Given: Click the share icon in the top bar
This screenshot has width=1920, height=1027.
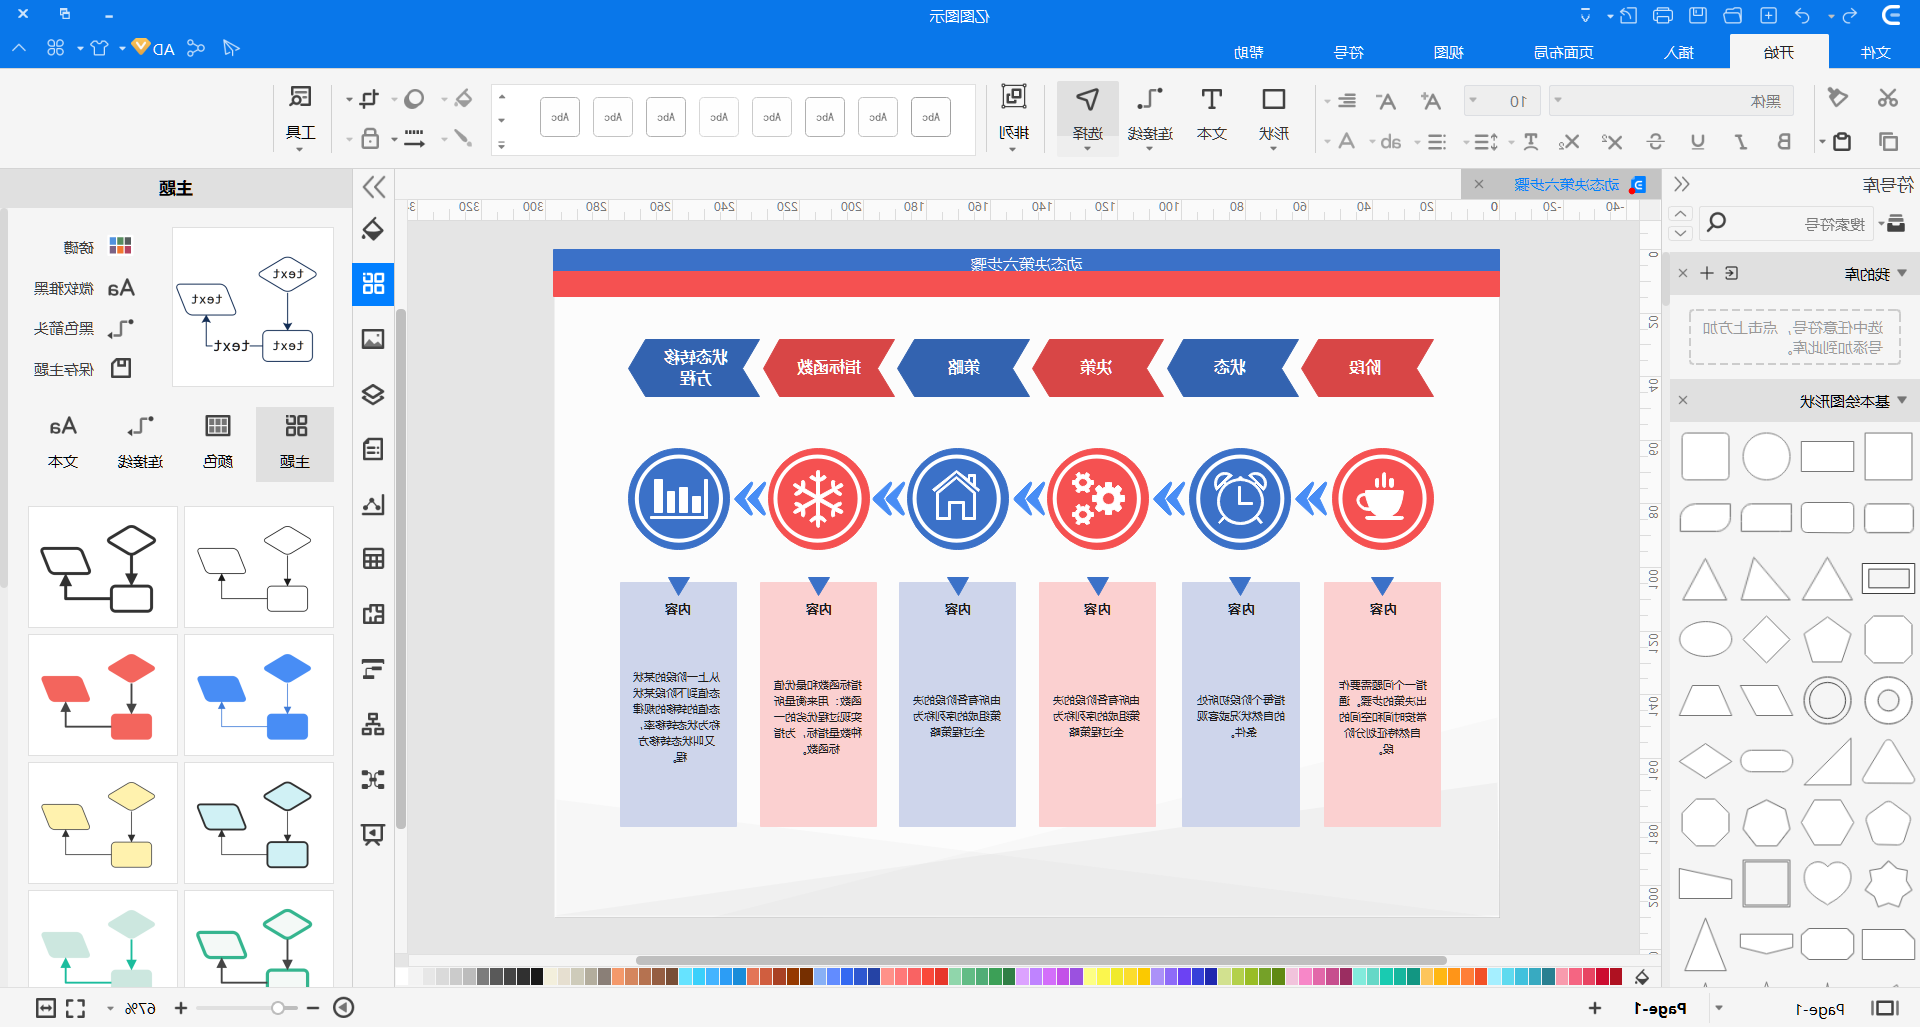Looking at the screenshot, I should tap(196, 48).
